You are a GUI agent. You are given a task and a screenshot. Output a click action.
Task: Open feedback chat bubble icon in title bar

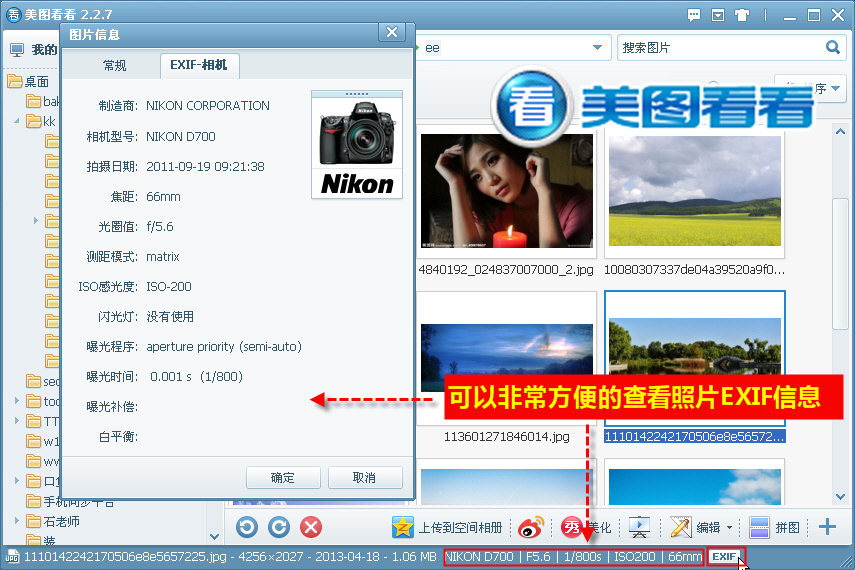pos(694,15)
